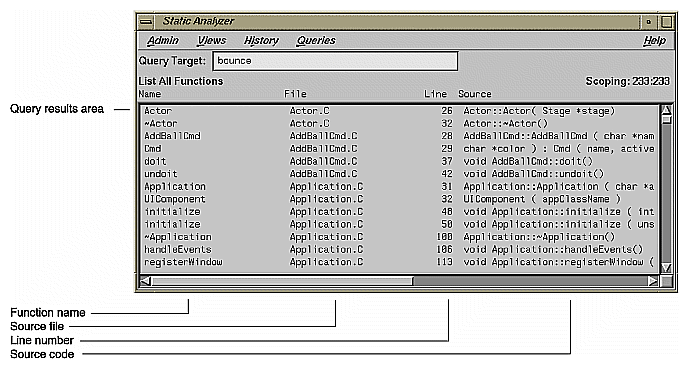Viewport: 689px width, 369px height.
Task: Select the Application function name
Action: [175, 187]
